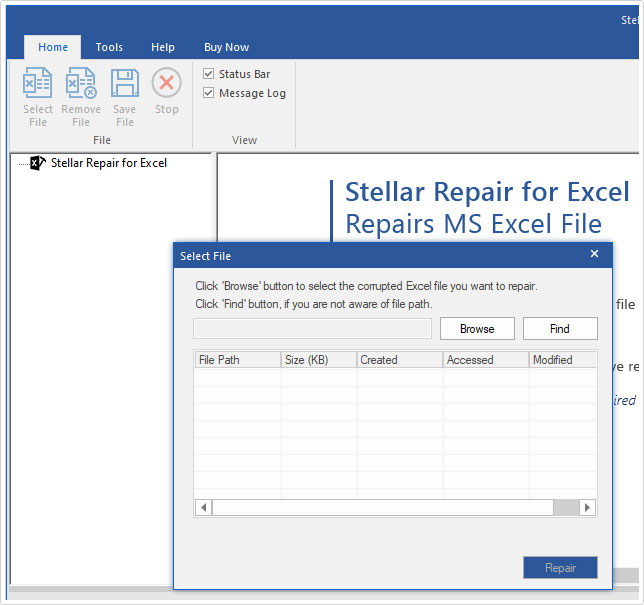
Task: Click the Size (KB) column header
Action: [319, 360]
